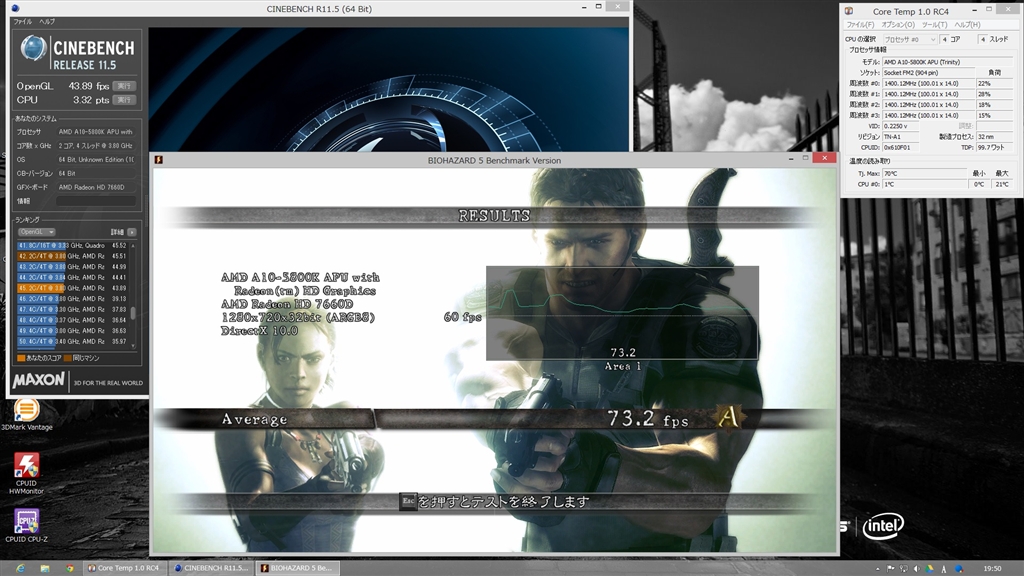Click the CPUID 0x610F01 value
Viewport: 1024px width, 576px height.
901,148
